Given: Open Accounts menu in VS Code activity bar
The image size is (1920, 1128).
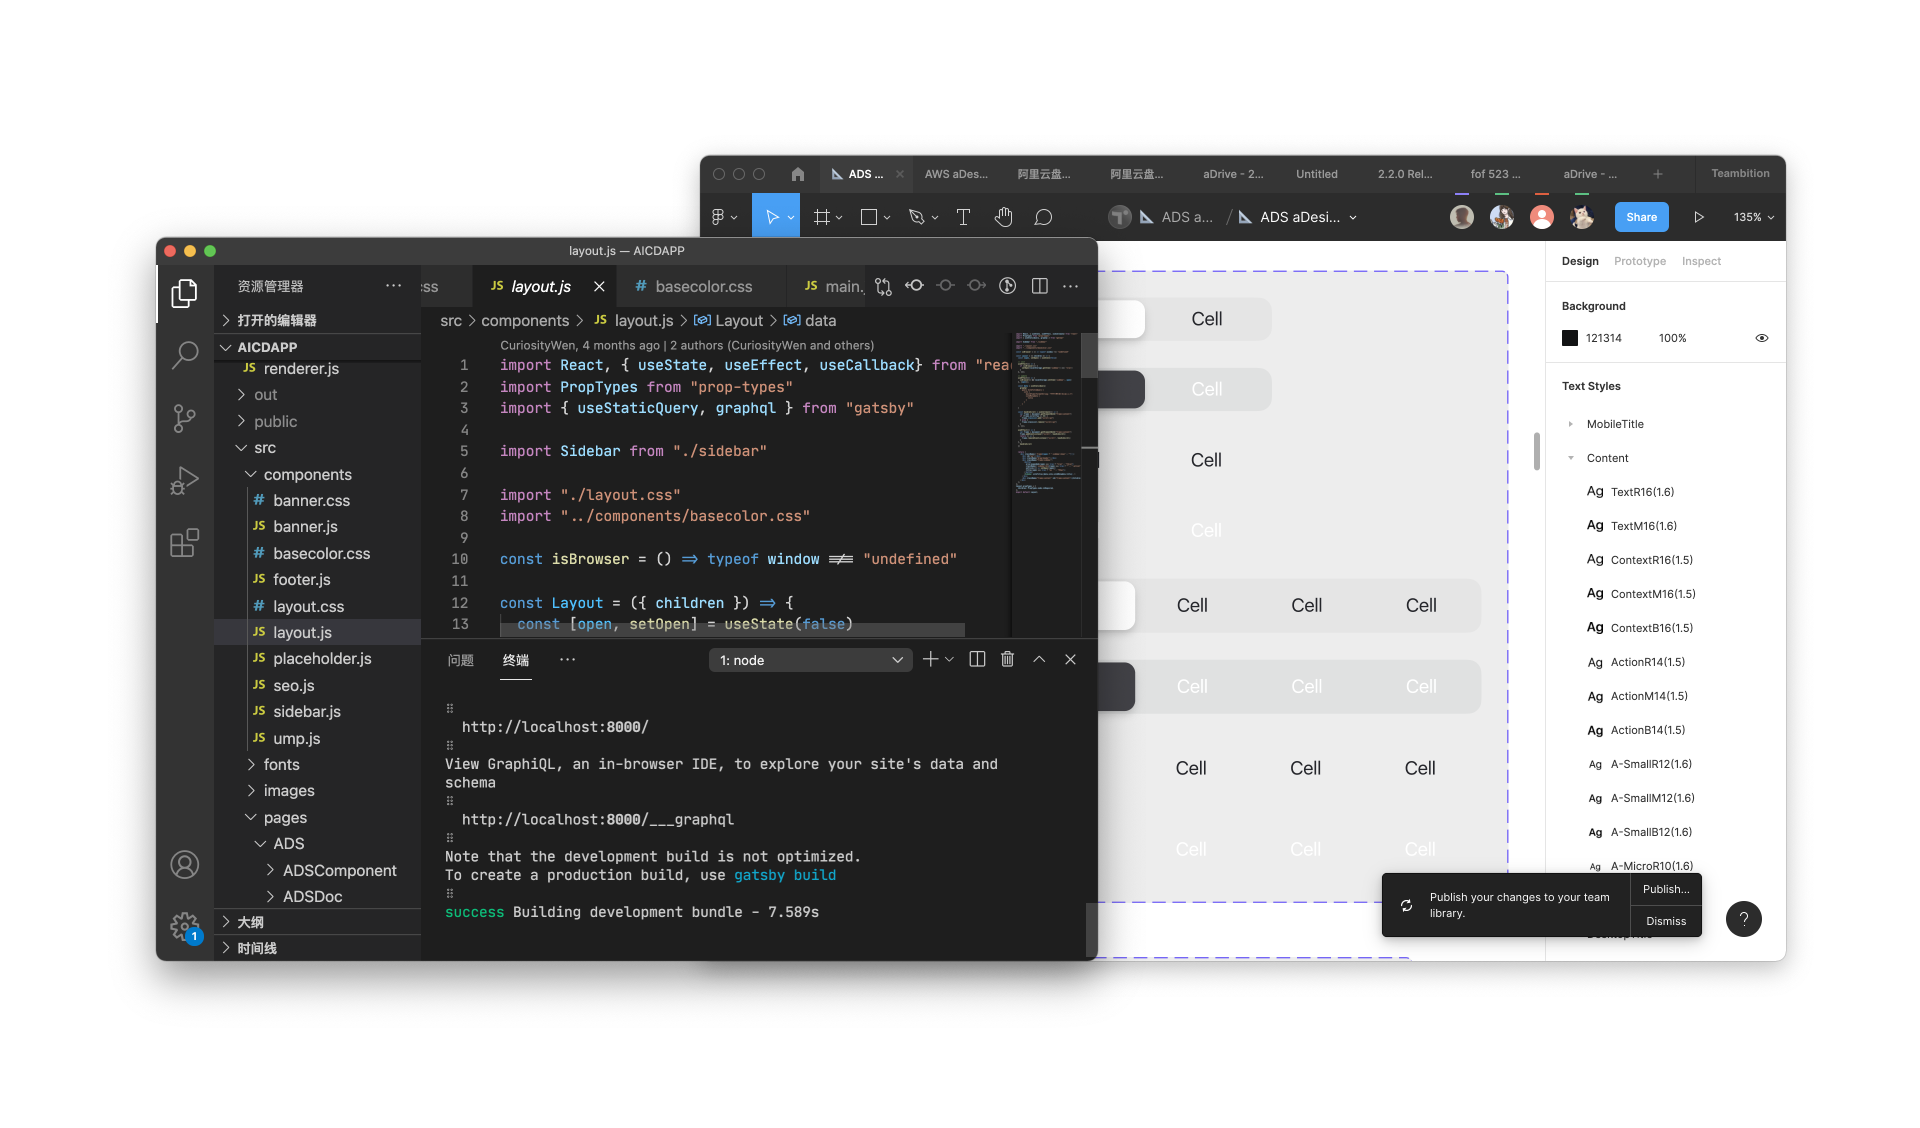Looking at the screenshot, I should (185, 865).
